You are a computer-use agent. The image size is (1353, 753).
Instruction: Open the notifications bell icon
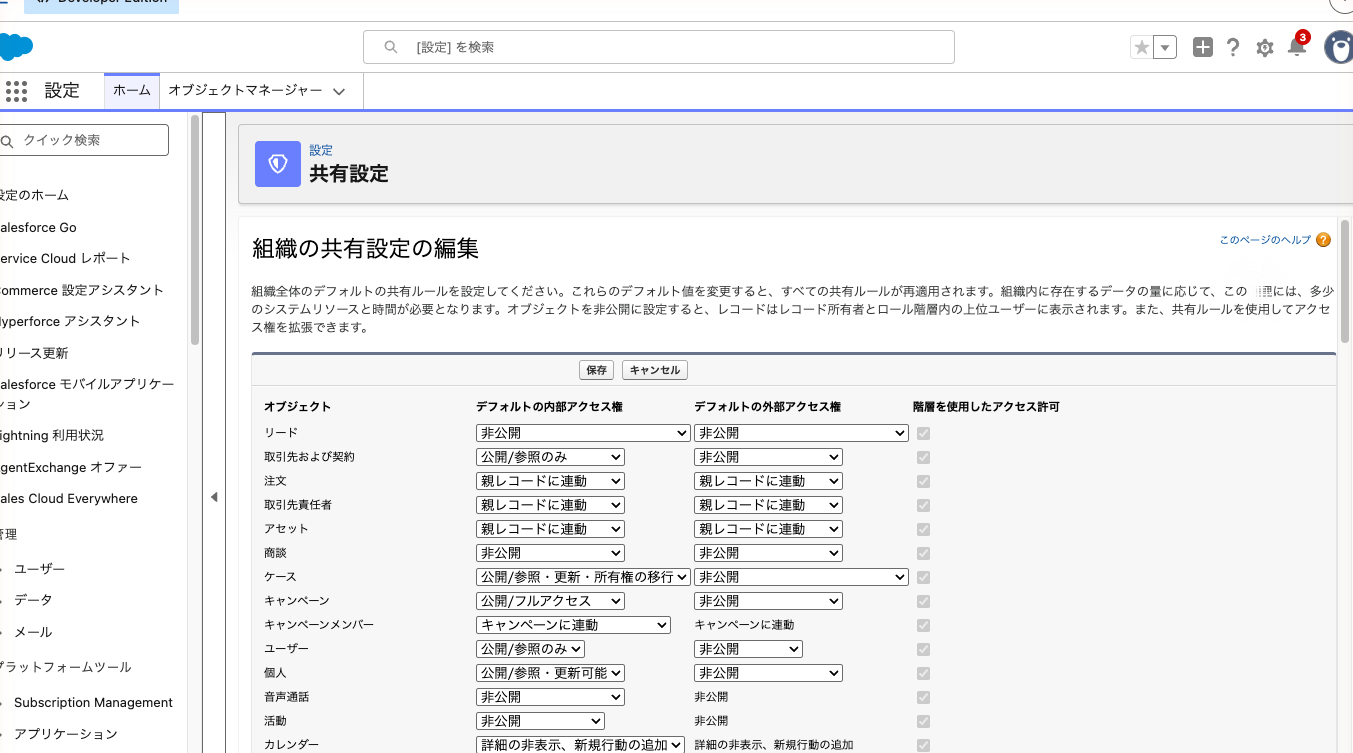1297,46
